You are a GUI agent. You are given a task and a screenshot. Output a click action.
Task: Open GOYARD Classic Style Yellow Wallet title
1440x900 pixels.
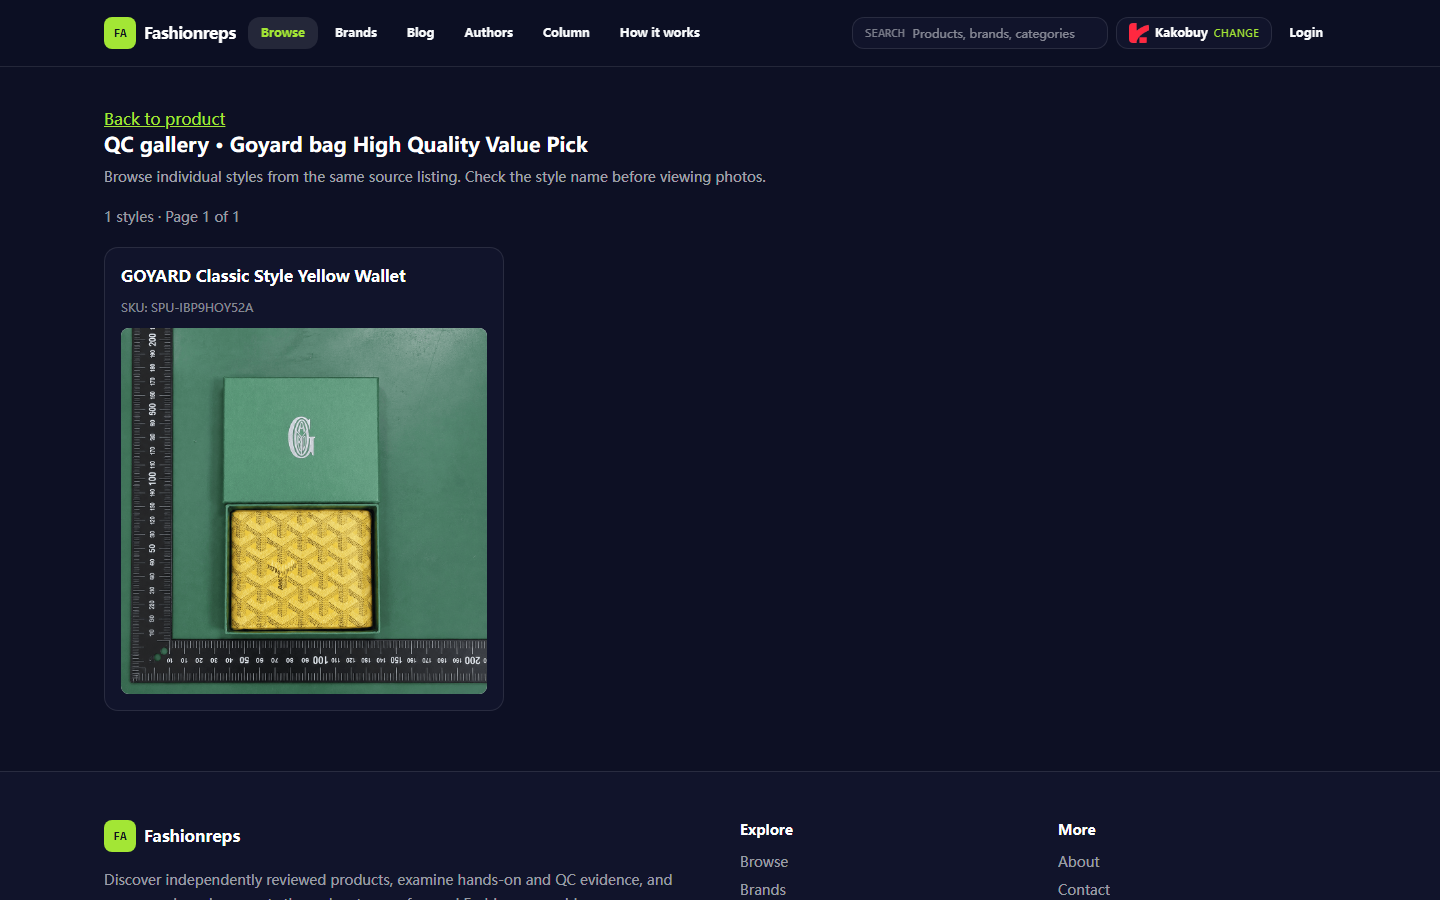[263, 276]
